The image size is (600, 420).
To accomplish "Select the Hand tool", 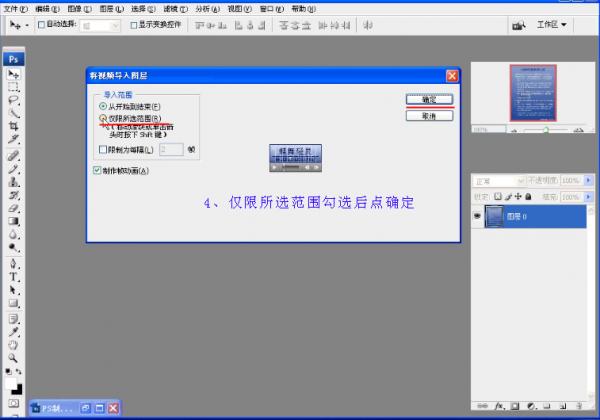I will [x=13, y=345].
